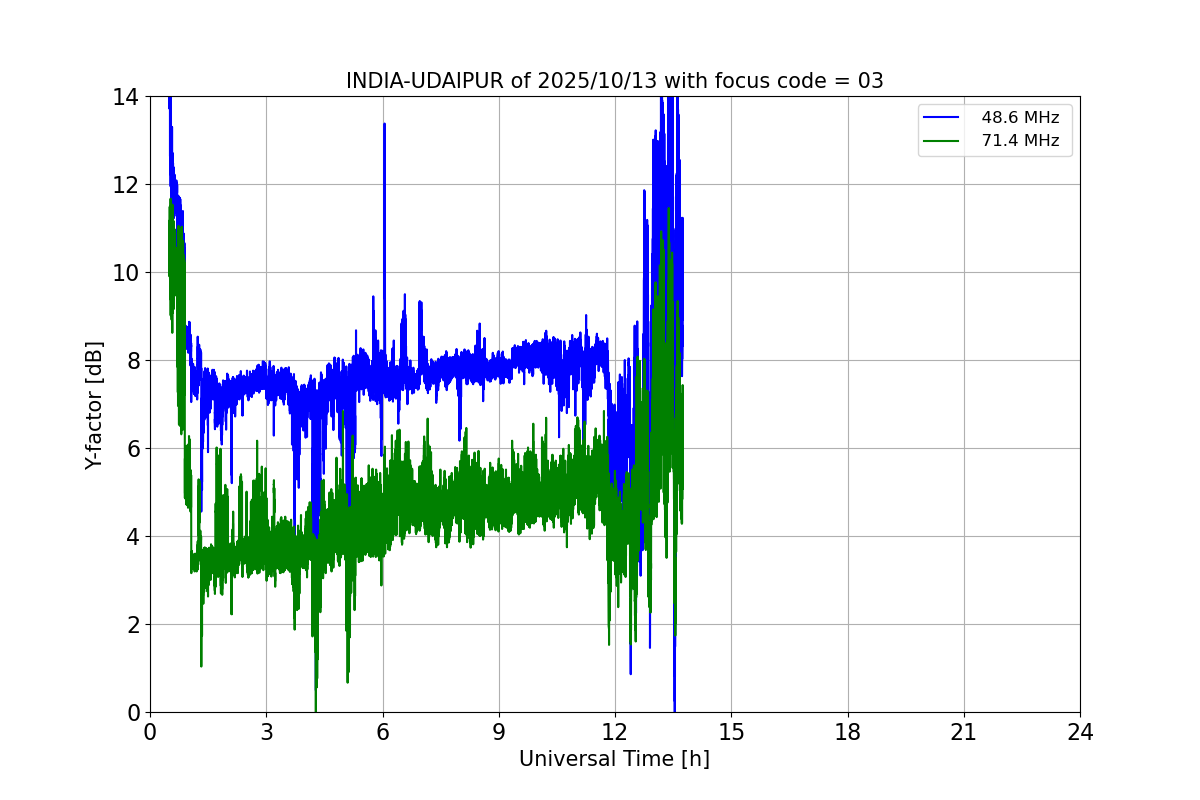Click y-axis tick label 10
Screen dimensions: 1200x800
click(x=126, y=273)
